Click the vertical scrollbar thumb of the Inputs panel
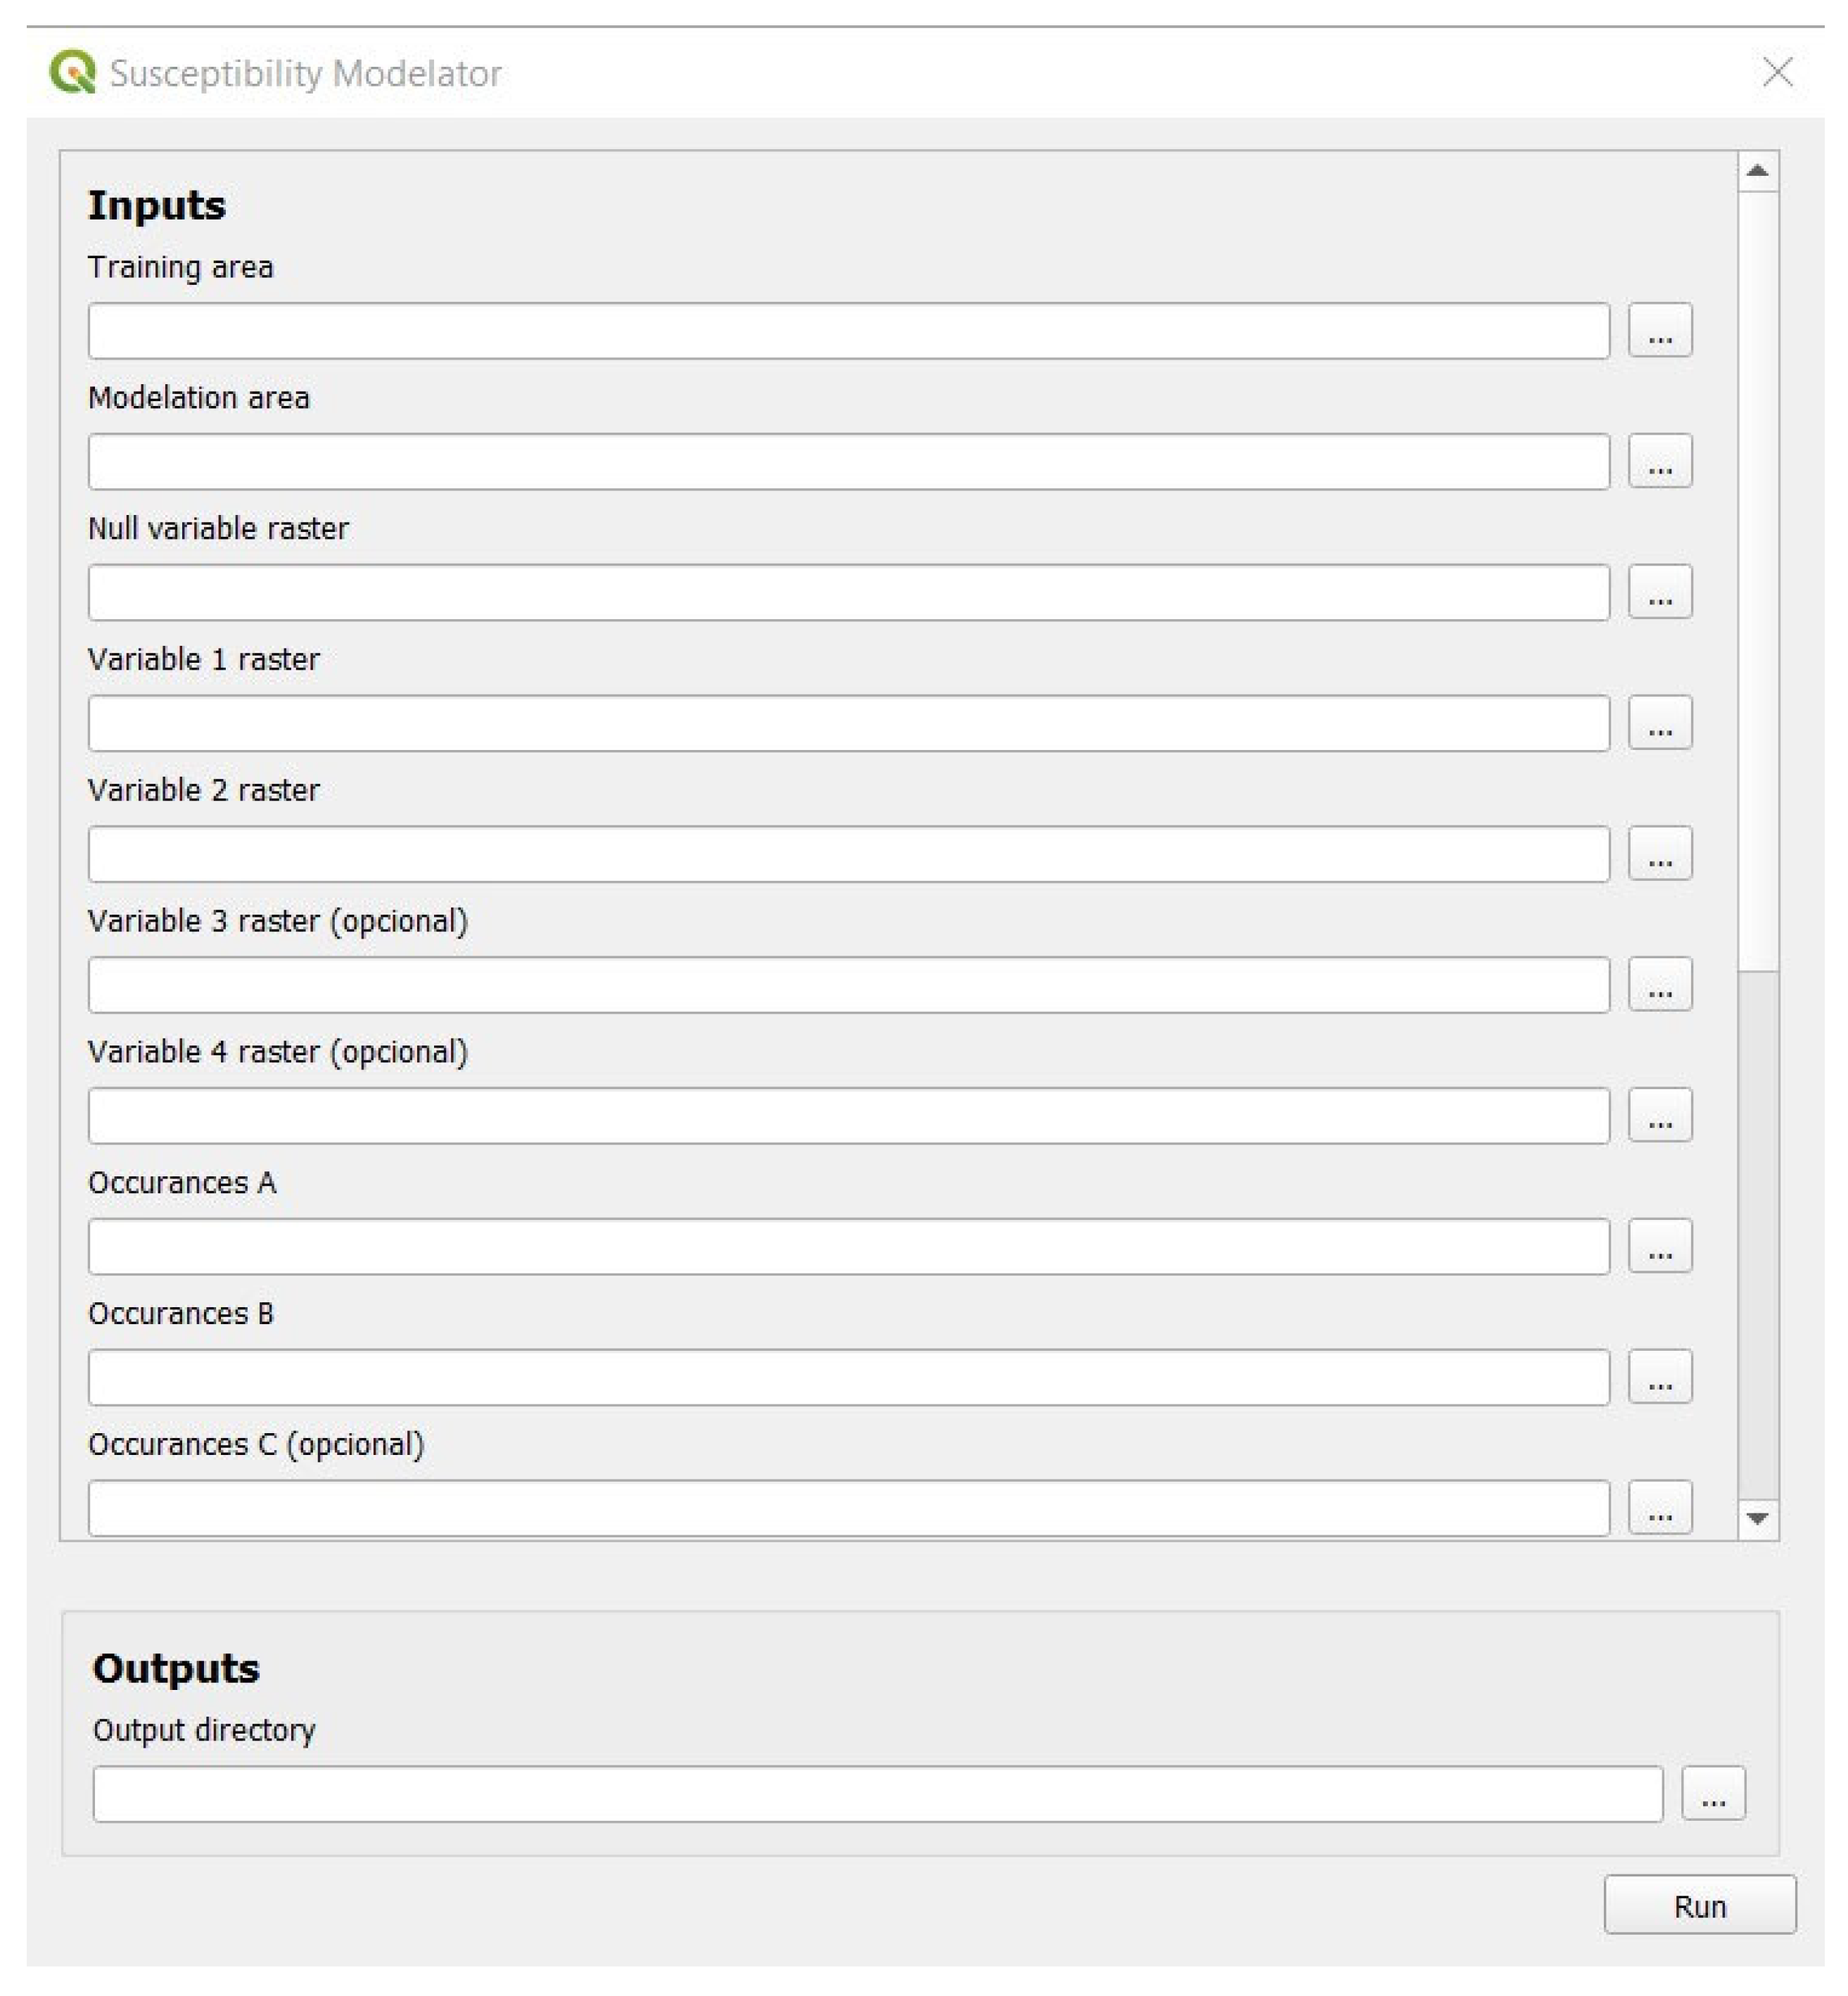The width and height of the screenshot is (1848, 1996). click(1757, 580)
